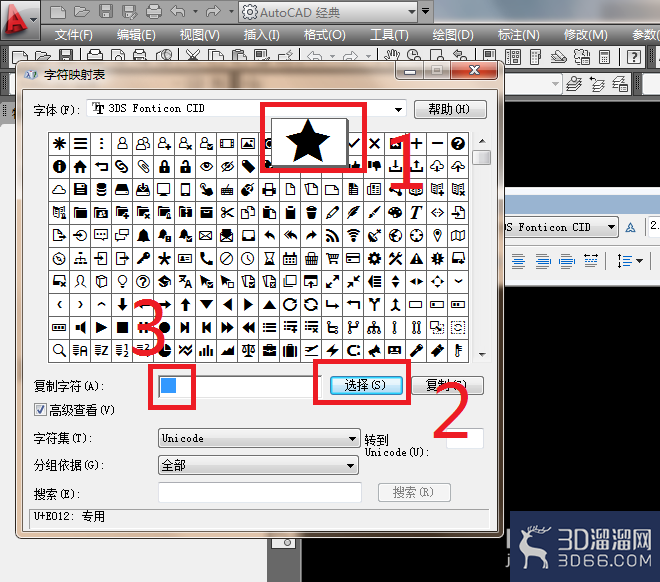Image resolution: width=660 pixels, height=582 pixels.
Task: Click the calculator icon in standard toolbar
Action: [x=604, y=56]
